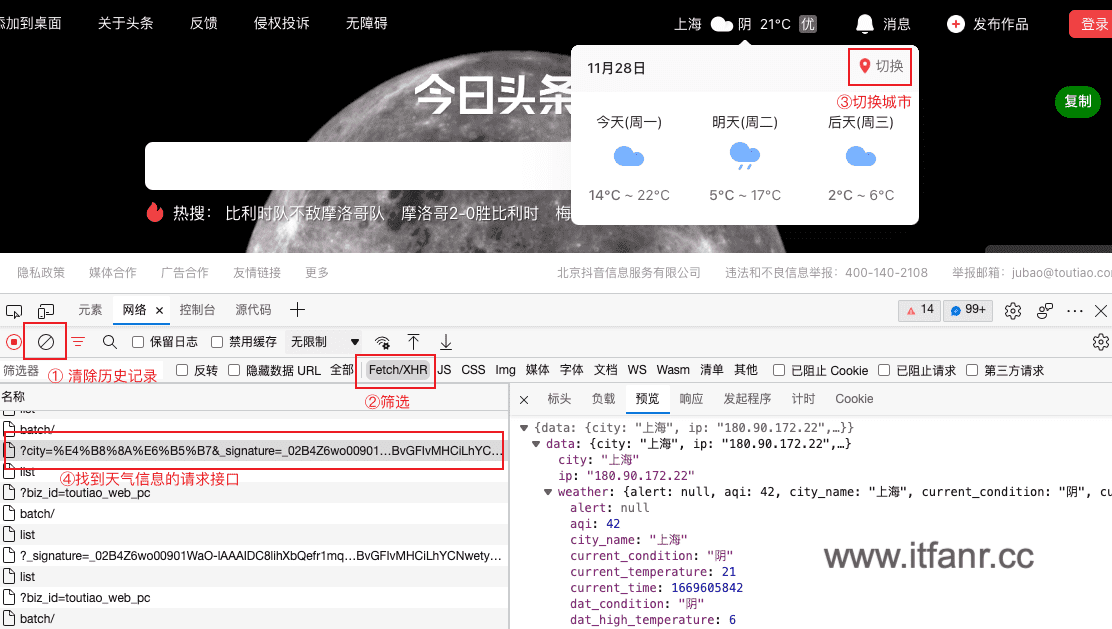Collapse the data: node
This screenshot has height=629, width=1112.
pyautogui.click(x=536, y=444)
